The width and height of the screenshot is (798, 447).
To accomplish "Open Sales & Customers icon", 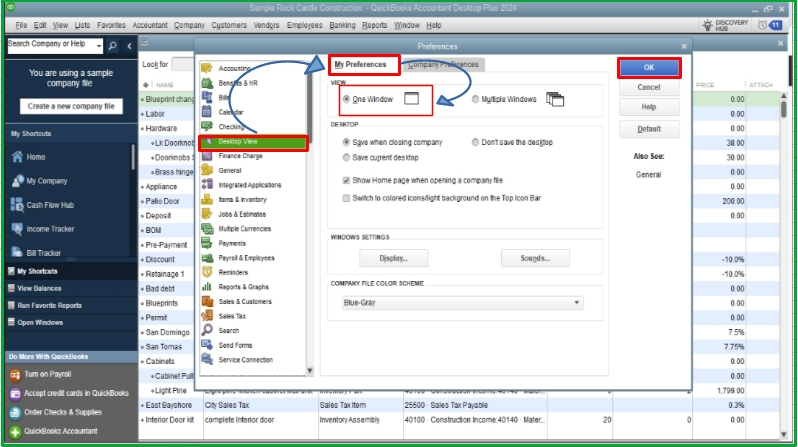I will click(207, 301).
